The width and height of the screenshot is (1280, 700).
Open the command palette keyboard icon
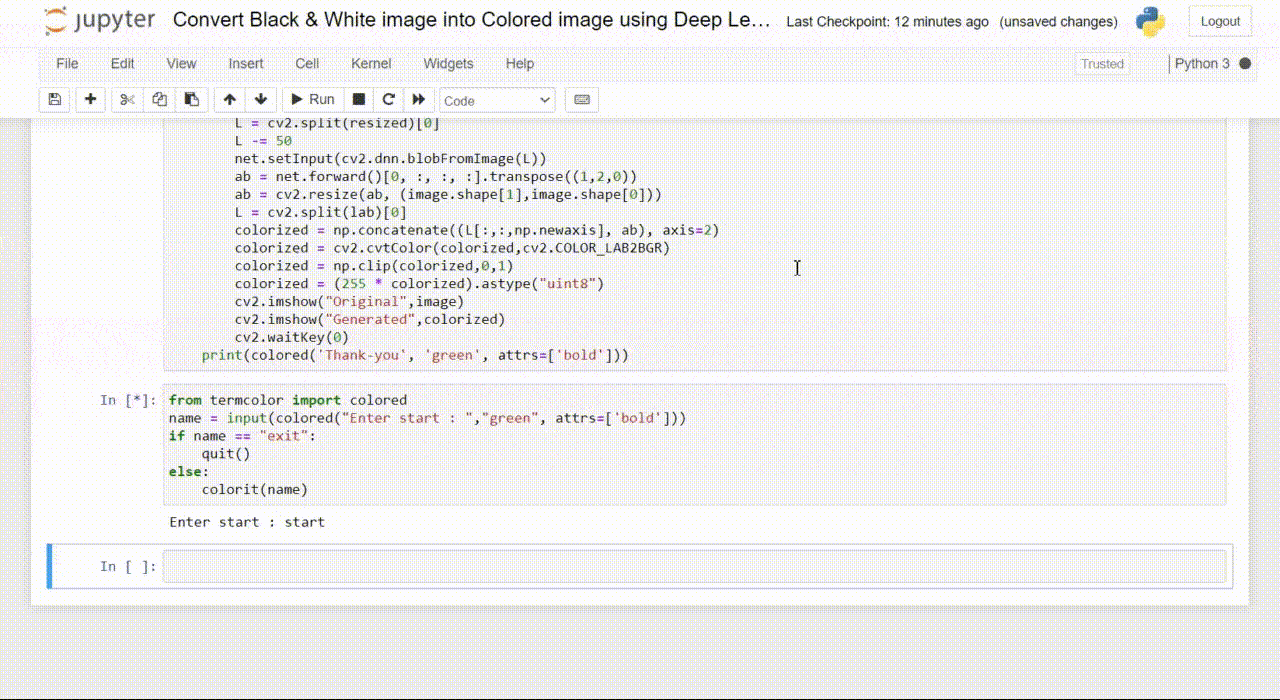(x=582, y=100)
